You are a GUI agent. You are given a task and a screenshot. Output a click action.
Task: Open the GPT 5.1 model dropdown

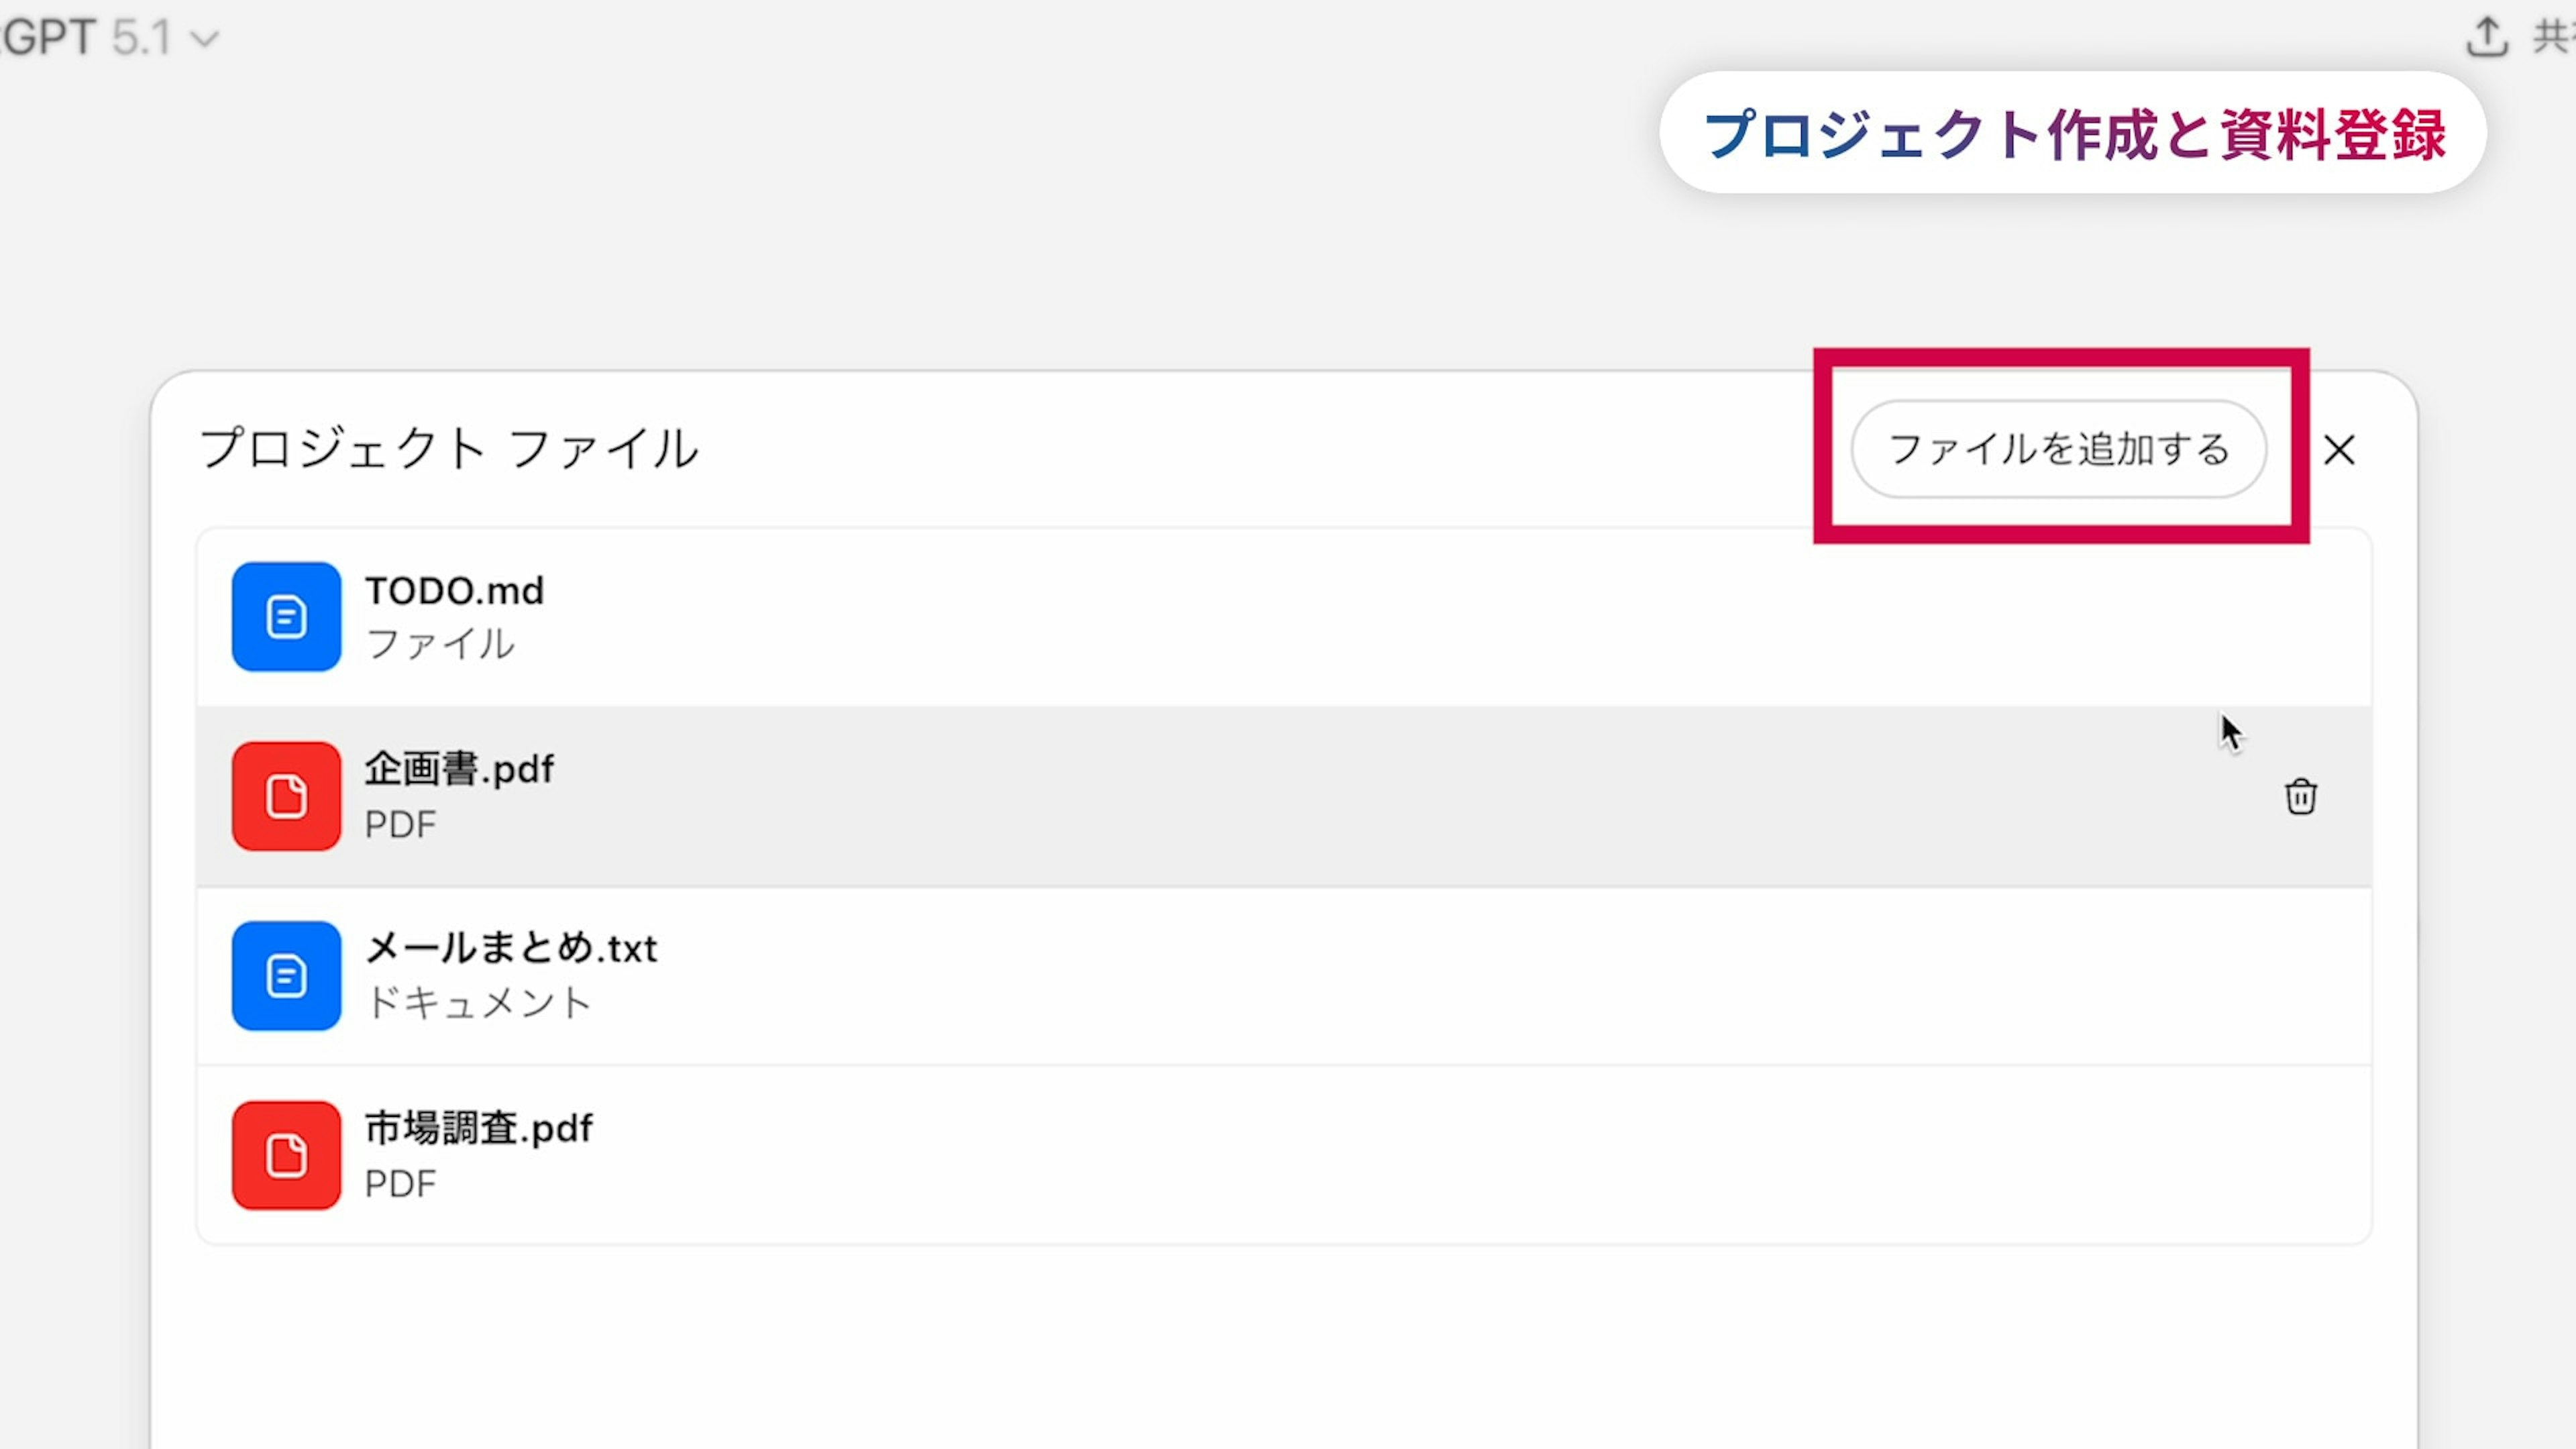point(110,38)
